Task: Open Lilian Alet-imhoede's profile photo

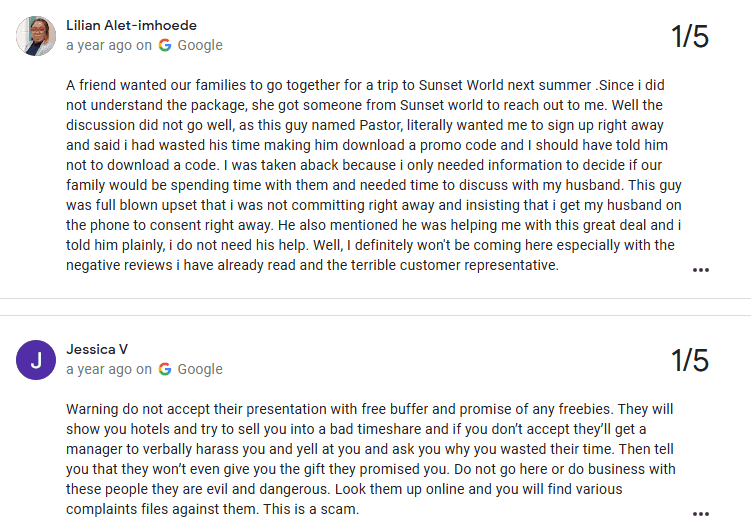Action: coord(36,35)
